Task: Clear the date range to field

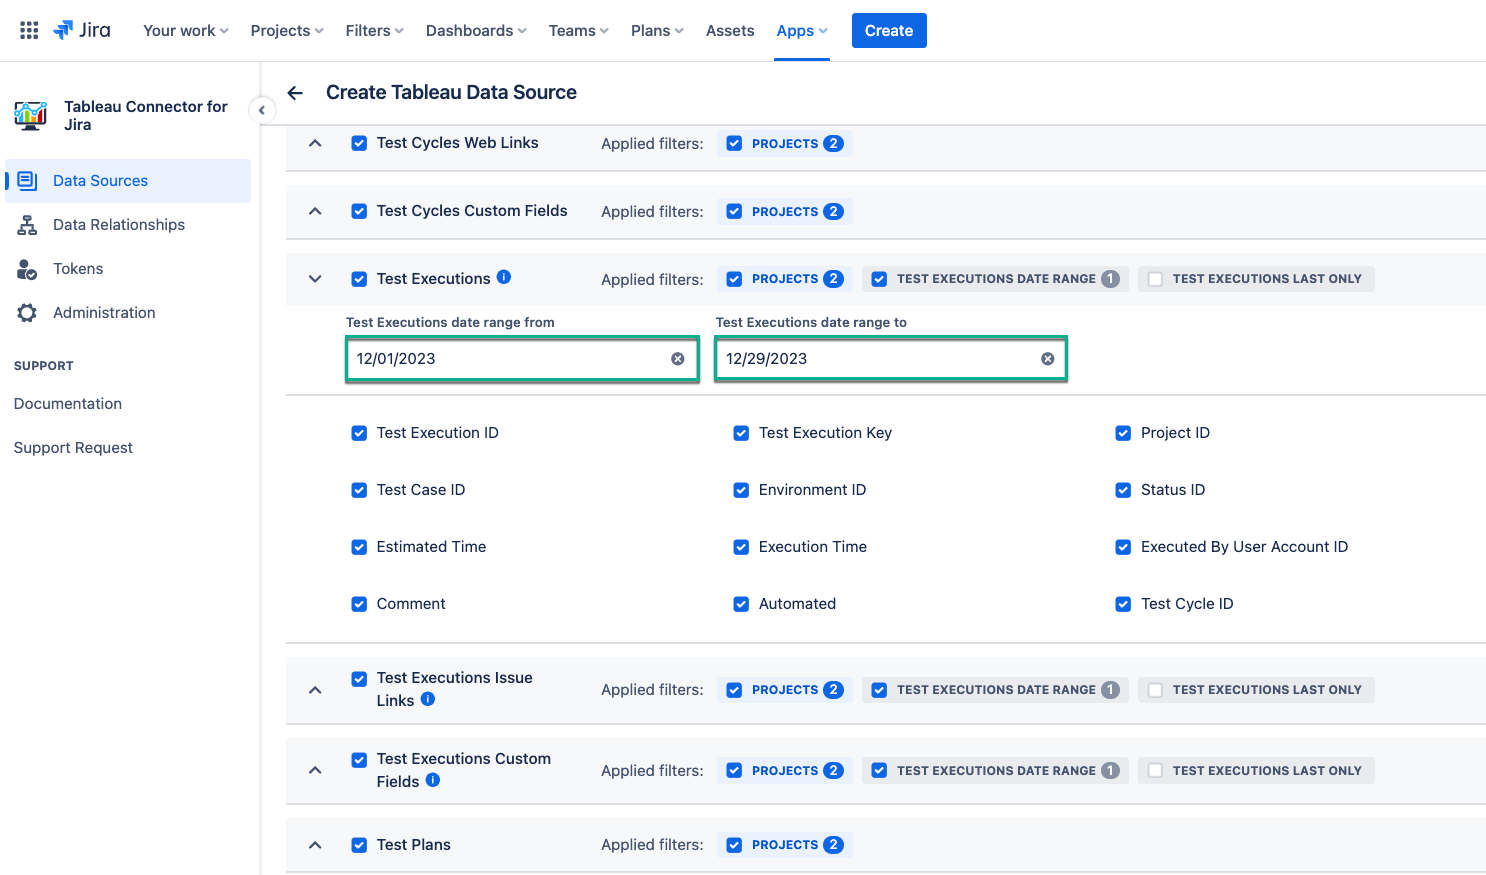Action: [1047, 359]
